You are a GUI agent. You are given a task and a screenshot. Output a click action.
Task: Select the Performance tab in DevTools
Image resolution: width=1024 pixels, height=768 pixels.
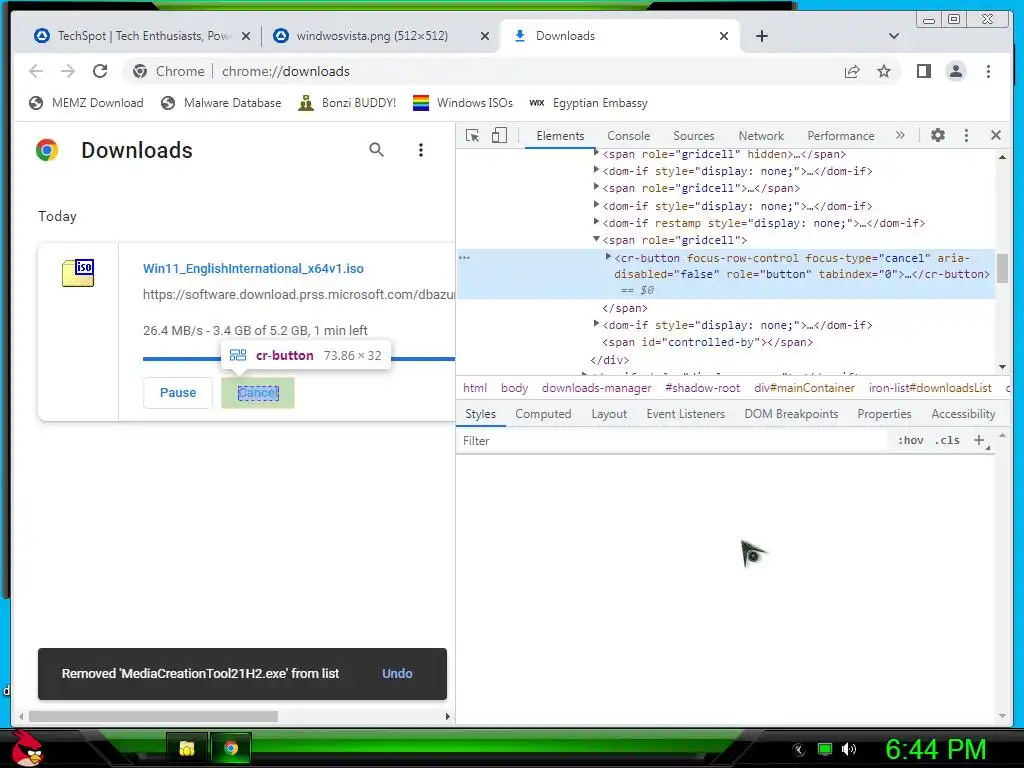(x=840, y=136)
